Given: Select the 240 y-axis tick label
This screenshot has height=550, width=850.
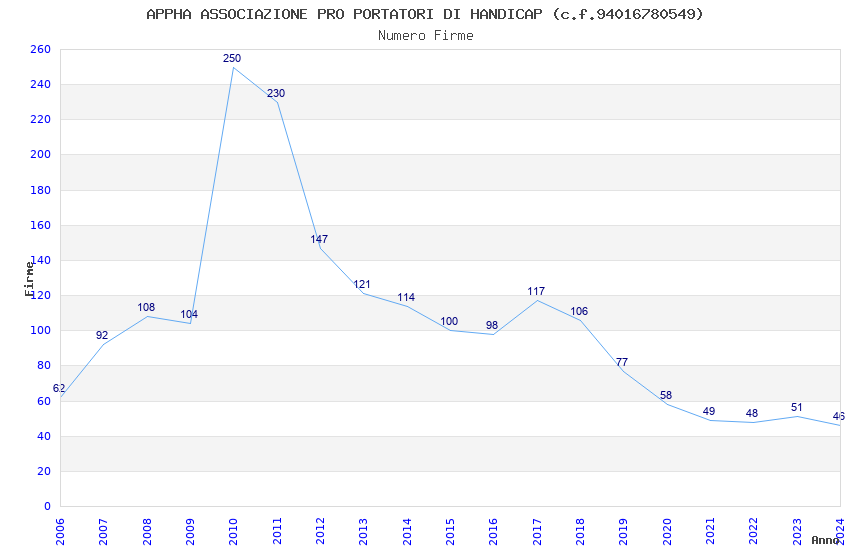Looking at the screenshot, I should click(41, 85).
